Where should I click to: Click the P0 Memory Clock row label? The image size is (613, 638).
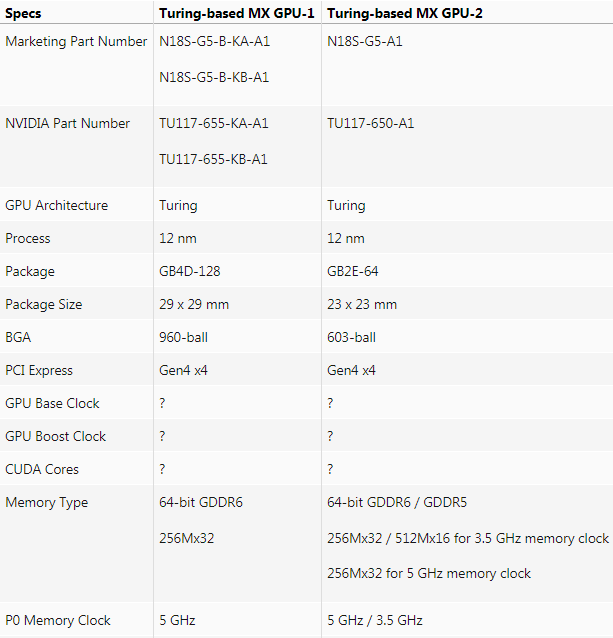pos(58,621)
